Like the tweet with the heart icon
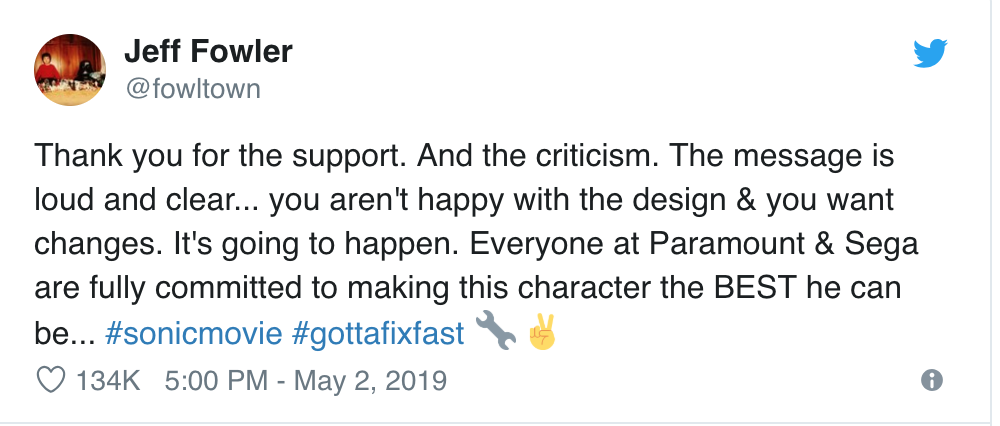This screenshot has height=426, width=1000. pos(52,381)
